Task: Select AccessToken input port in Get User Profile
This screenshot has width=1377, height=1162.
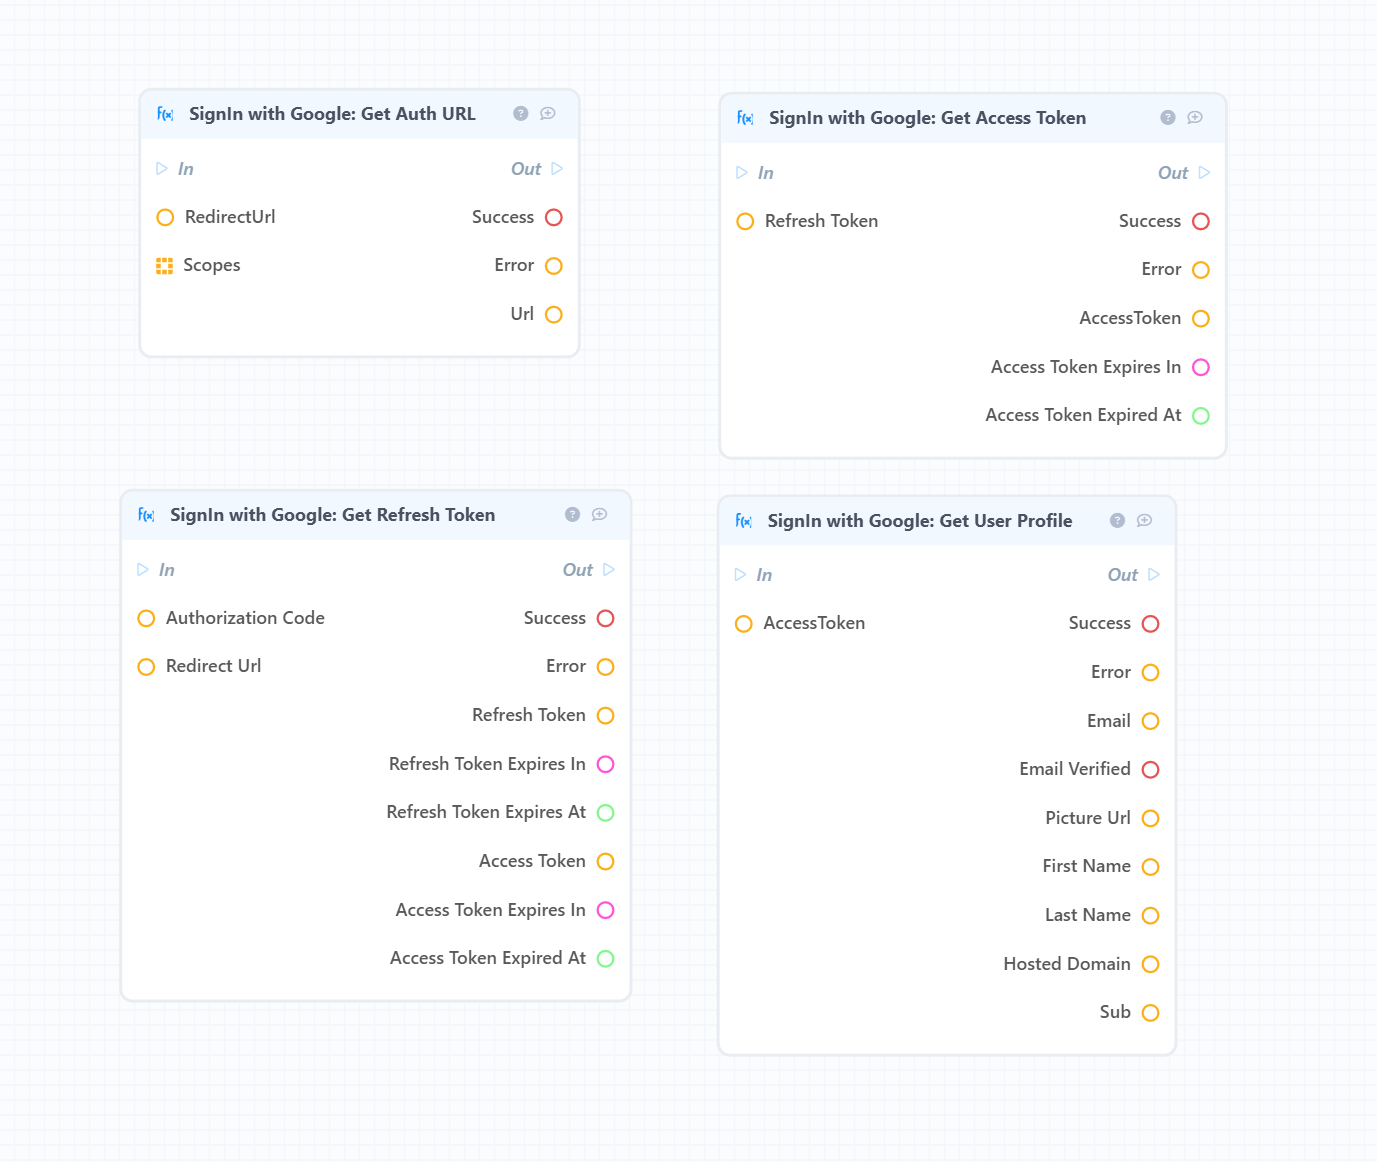Action: 744,624
